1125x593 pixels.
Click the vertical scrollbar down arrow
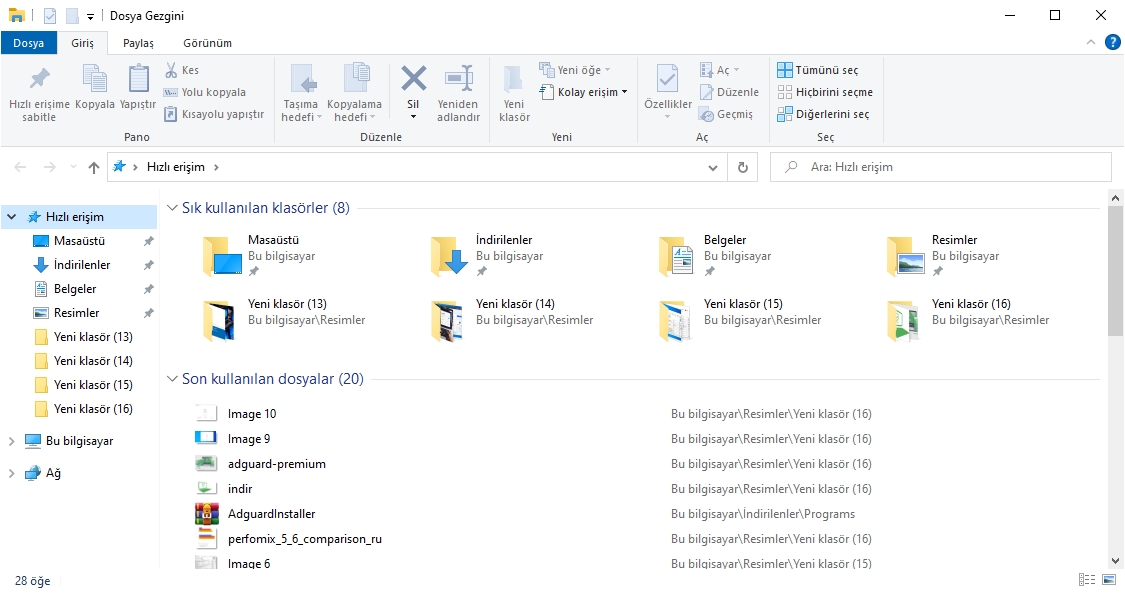coord(1115,561)
